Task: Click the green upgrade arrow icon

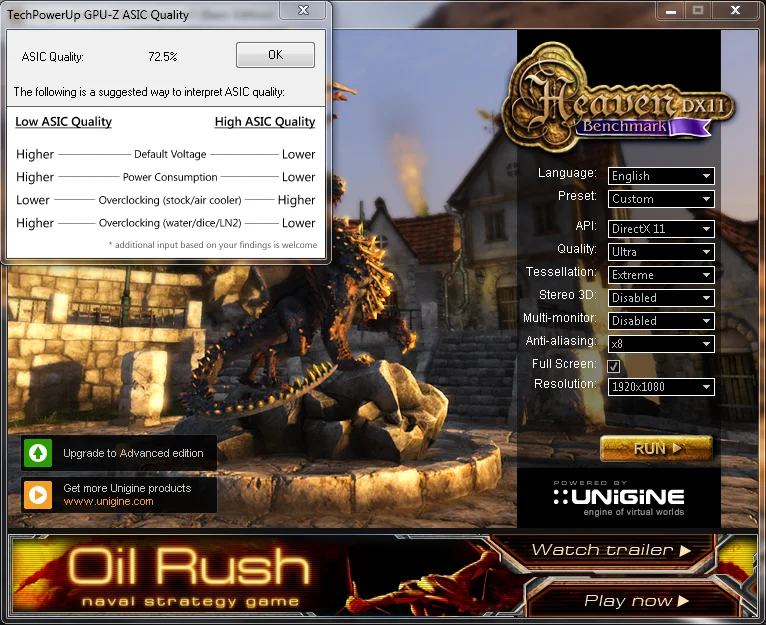Action: pos(38,453)
